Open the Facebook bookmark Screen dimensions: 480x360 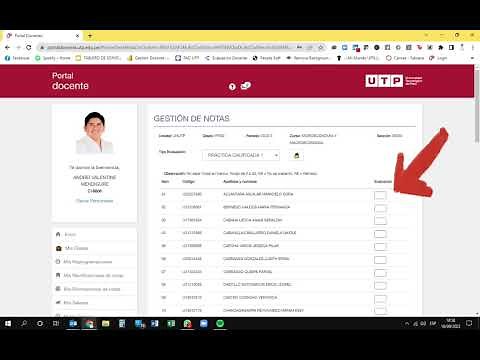pos(17,58)
